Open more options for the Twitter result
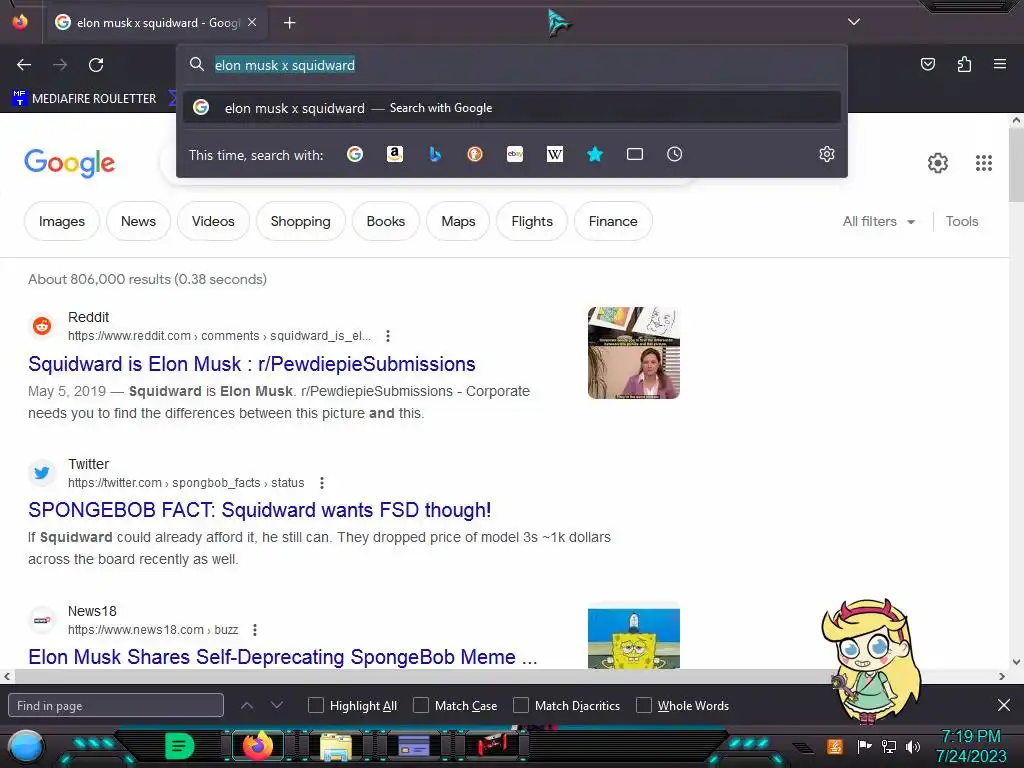 point(321,483)
